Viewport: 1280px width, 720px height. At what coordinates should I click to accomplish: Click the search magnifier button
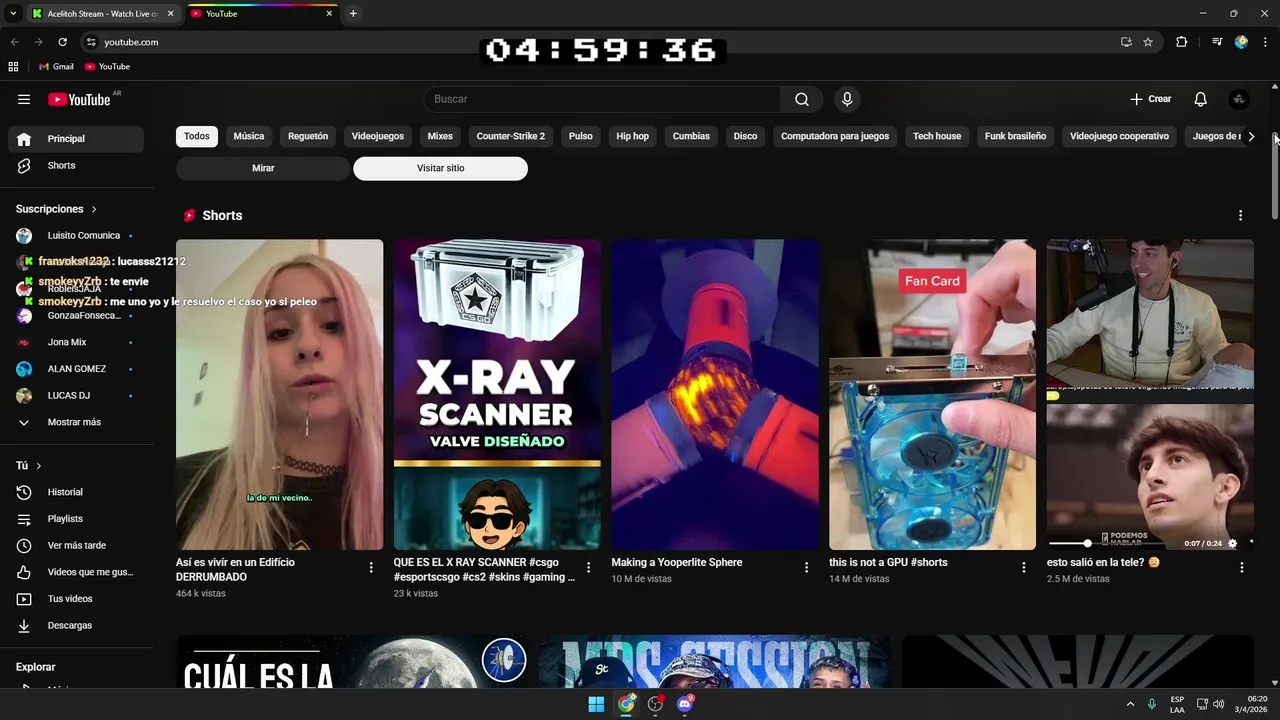[x=802, y=99]
